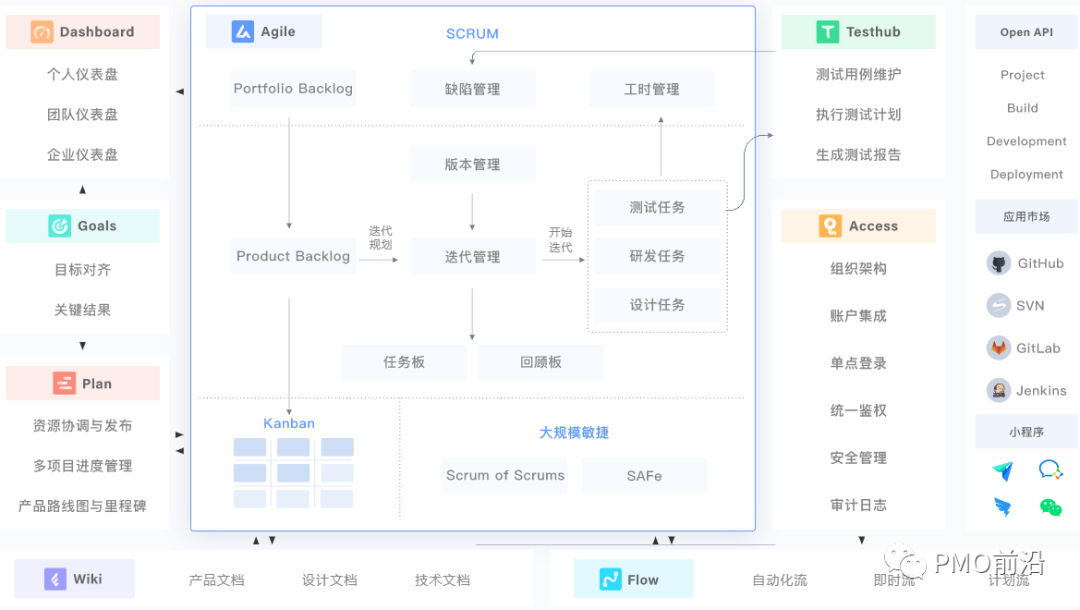Screen dimensions: 1080x610
Task: Click the SVN logo icon
Action: [999, 305]
